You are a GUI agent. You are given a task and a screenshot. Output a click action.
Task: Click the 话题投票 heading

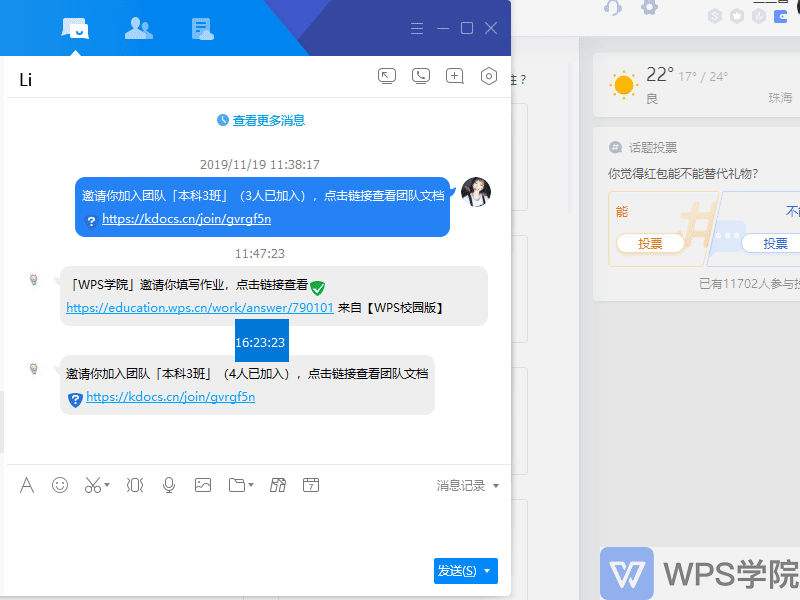(653, 148)
